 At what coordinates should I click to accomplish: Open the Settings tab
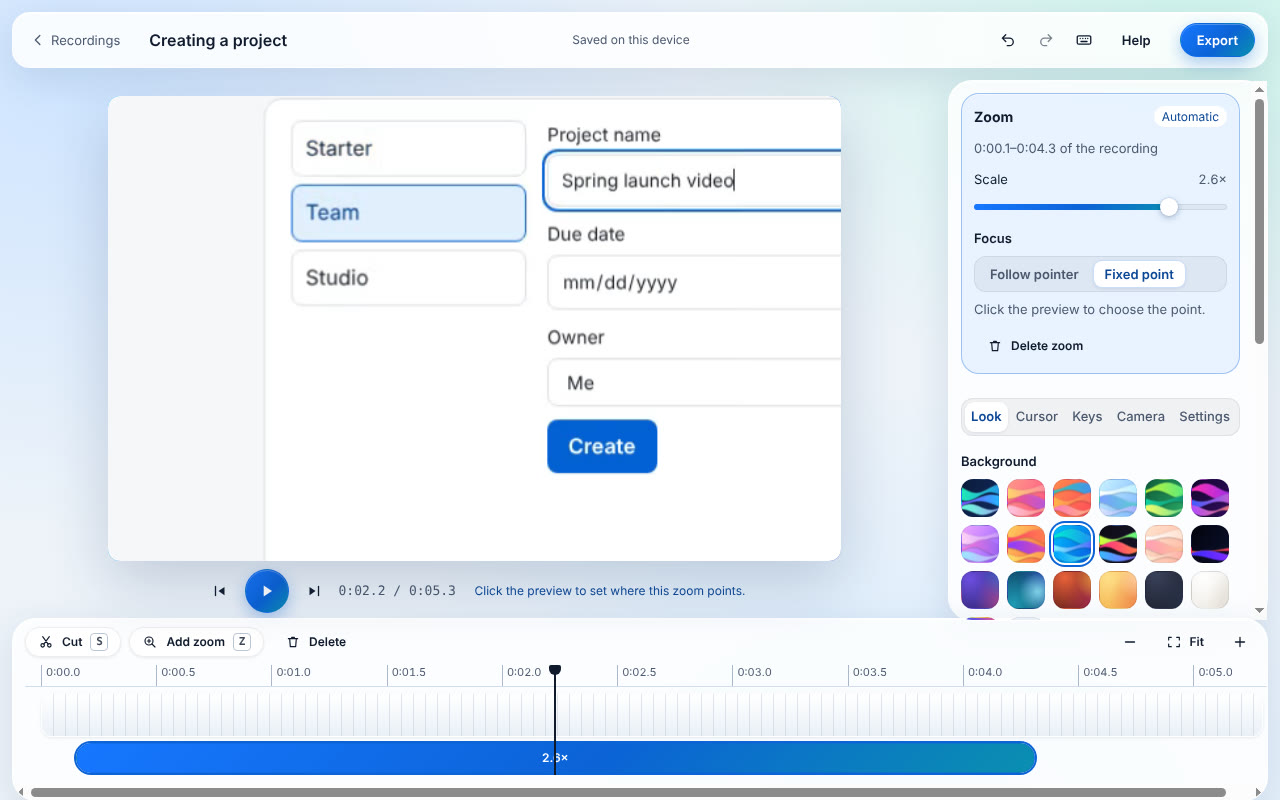(x=1204, y=417)
